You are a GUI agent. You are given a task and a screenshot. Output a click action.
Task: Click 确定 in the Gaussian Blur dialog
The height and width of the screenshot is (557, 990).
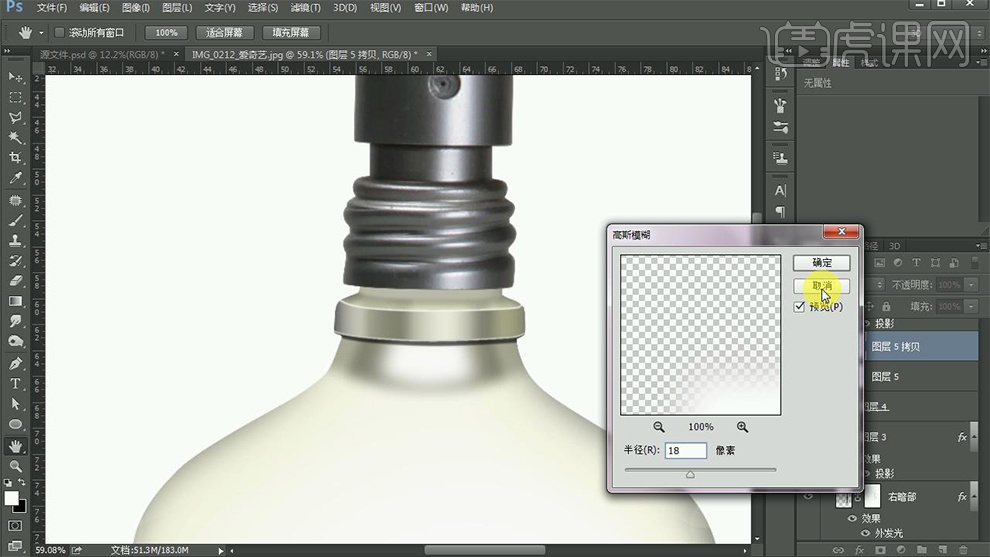[821, 263]
